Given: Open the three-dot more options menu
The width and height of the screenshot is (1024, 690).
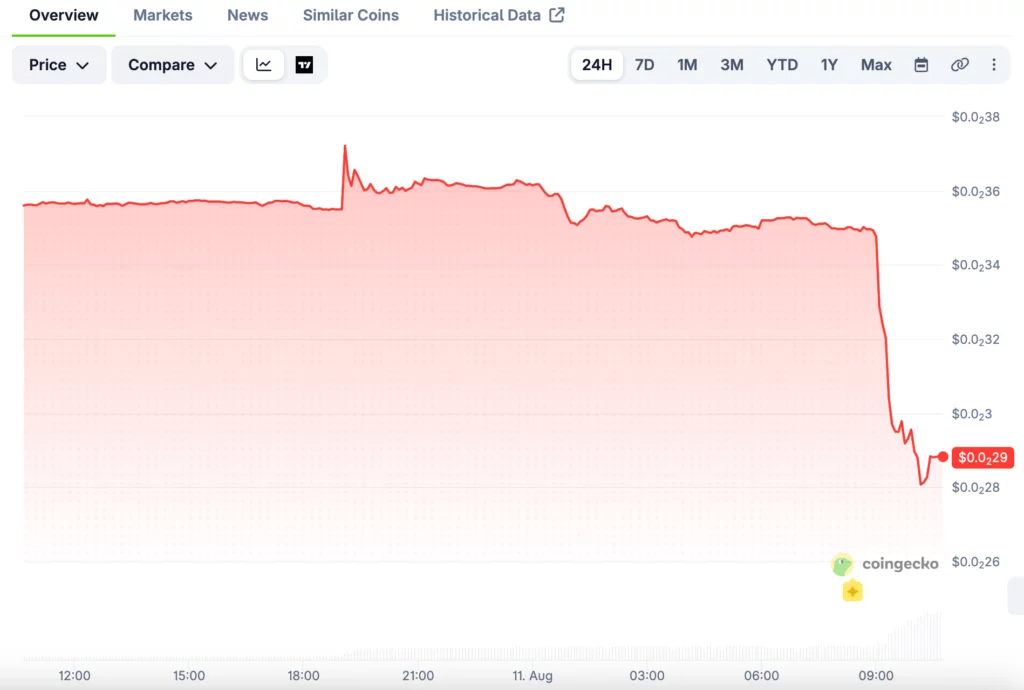Looking at the screenshot, I should pyautogui.click(x=994, y=65).
